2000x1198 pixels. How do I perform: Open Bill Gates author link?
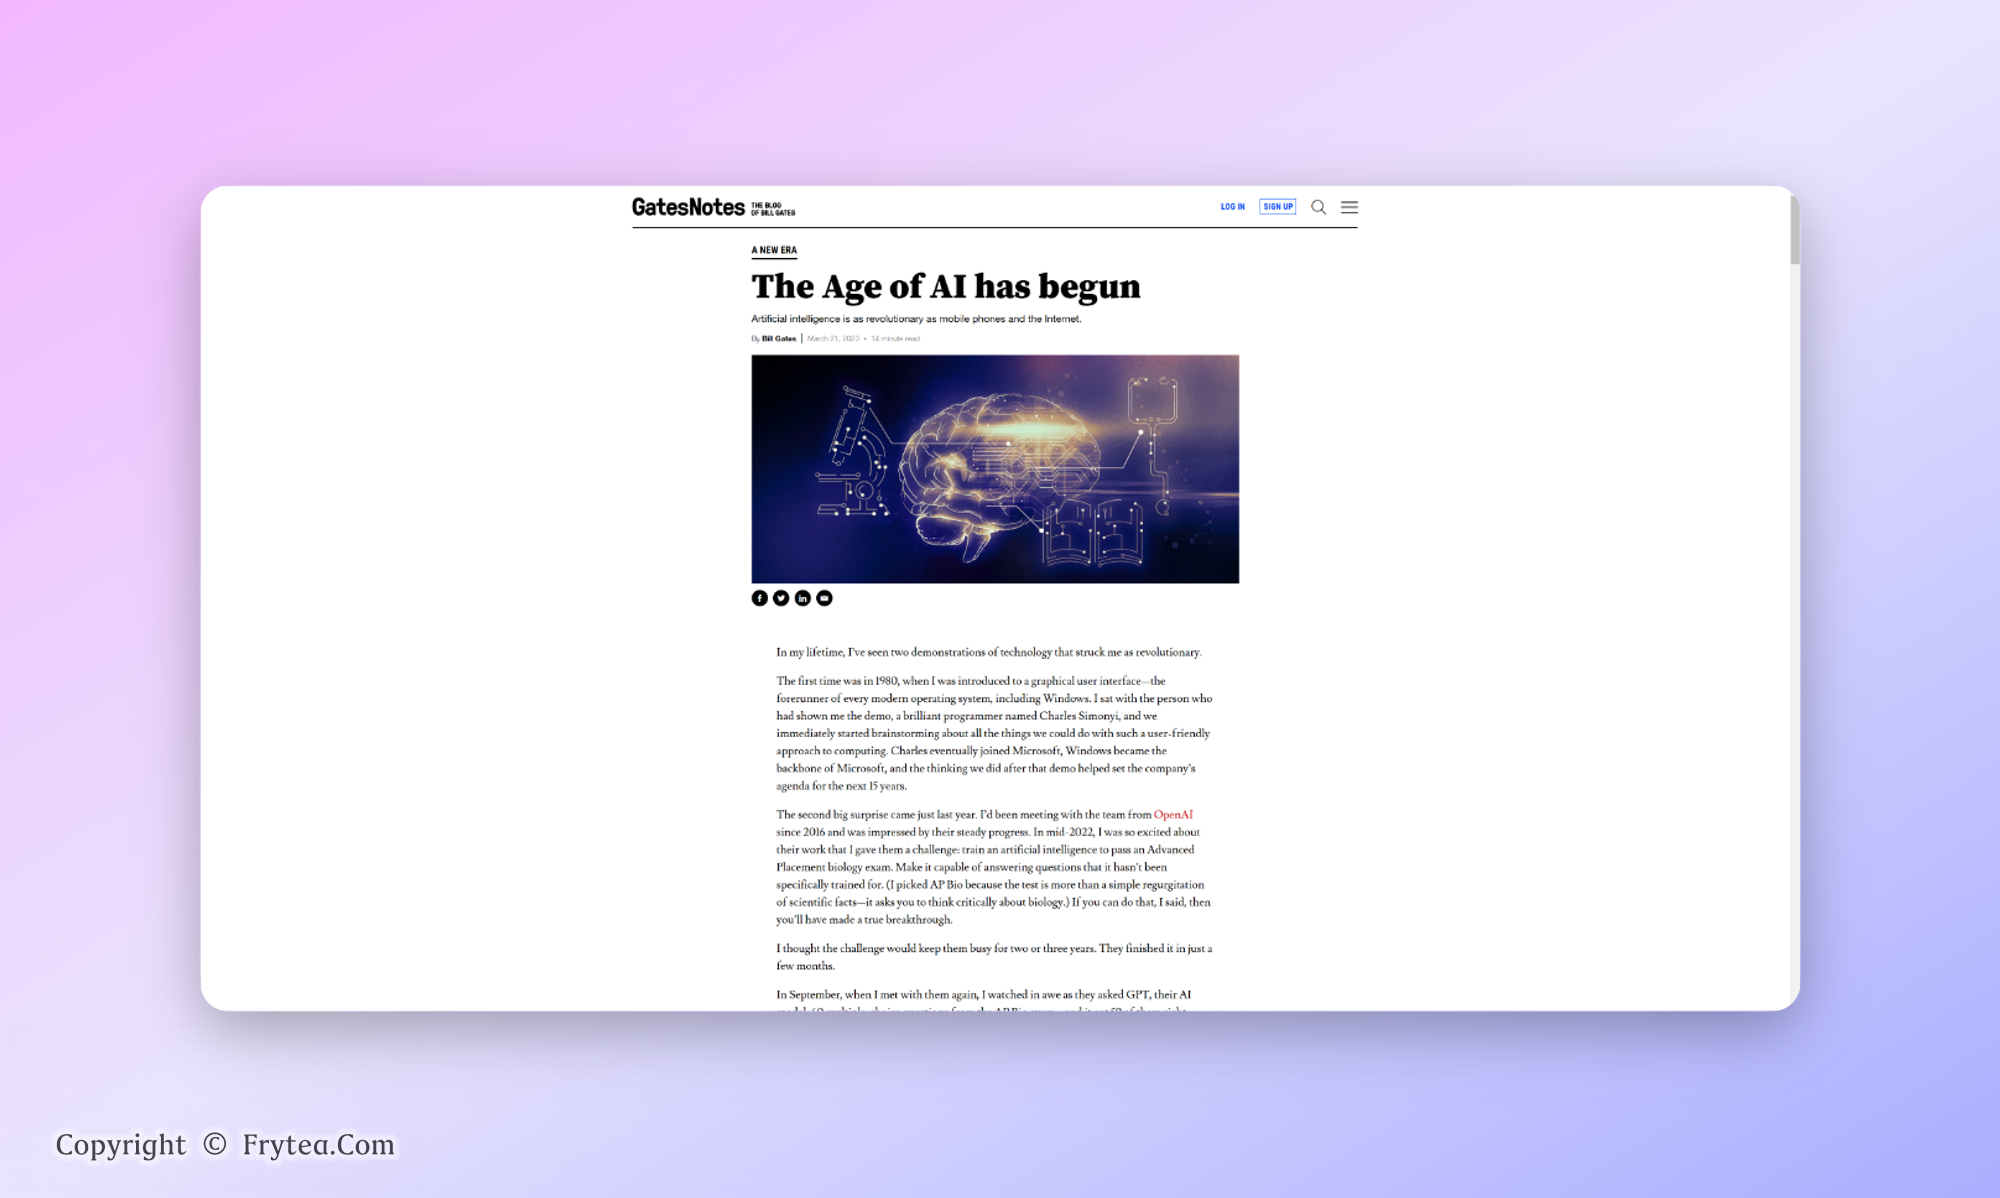pyautogui.click(x=779, y=339)
